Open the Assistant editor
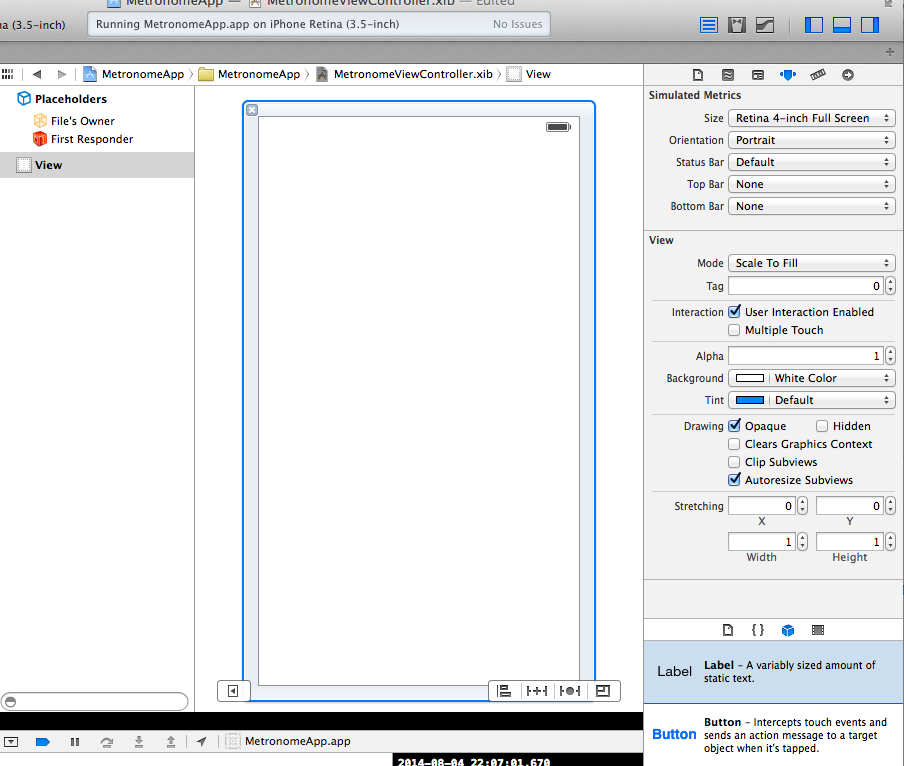 [737, 25]
